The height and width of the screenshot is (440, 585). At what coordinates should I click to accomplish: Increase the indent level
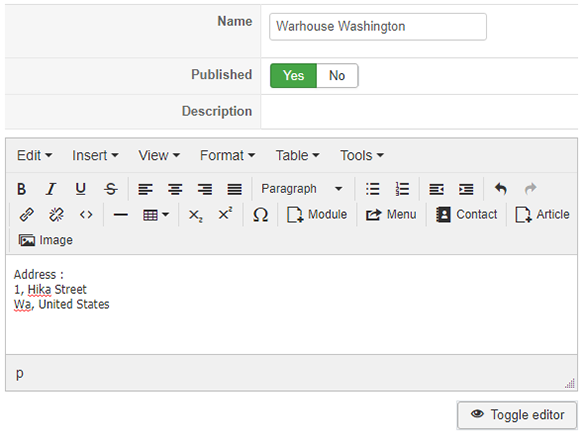pos(466,189)
